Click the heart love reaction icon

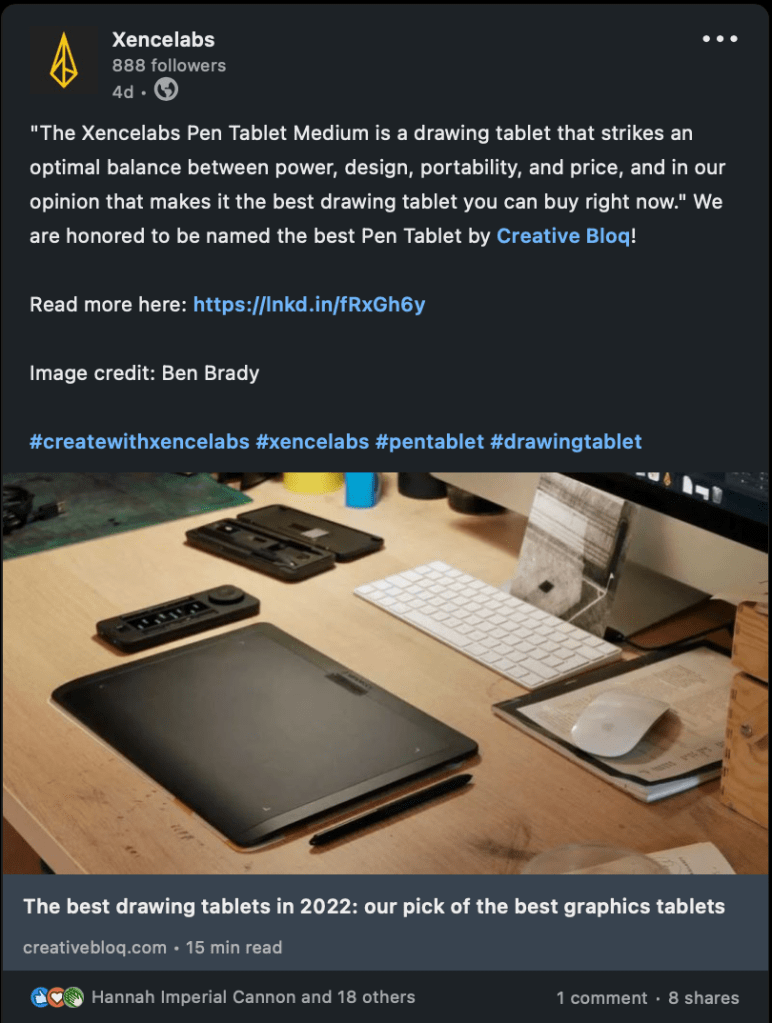click(x=57, y=997)
